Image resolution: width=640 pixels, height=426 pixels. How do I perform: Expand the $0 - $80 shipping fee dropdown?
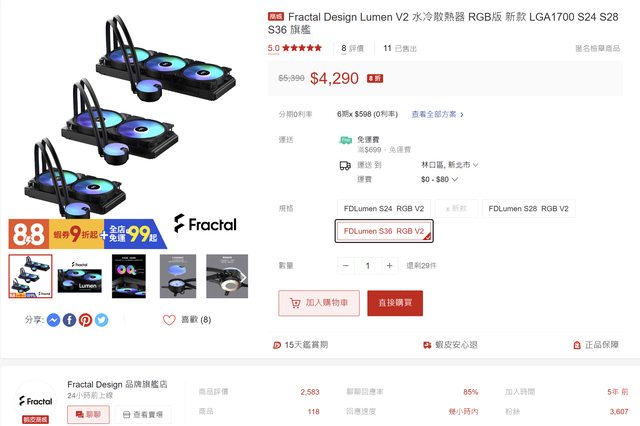click(x=439, y=180)
